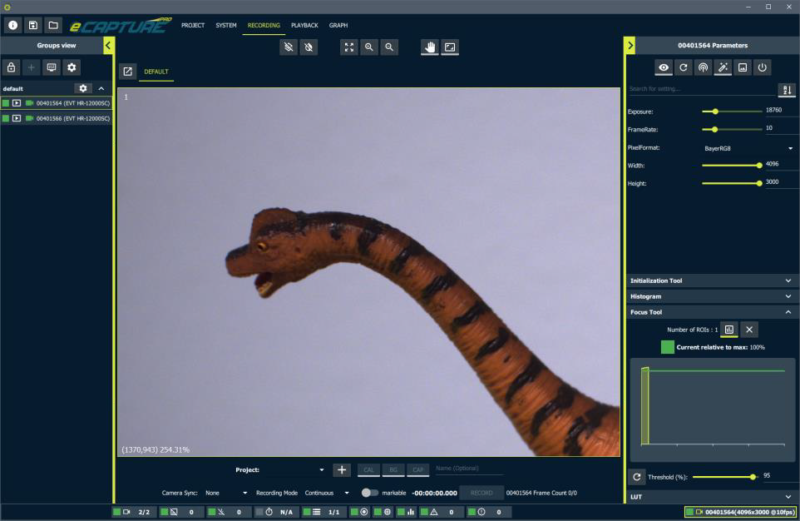800x521 pixels.
Task: Open the Camera Sync dropdown
Action: (226, 493)
